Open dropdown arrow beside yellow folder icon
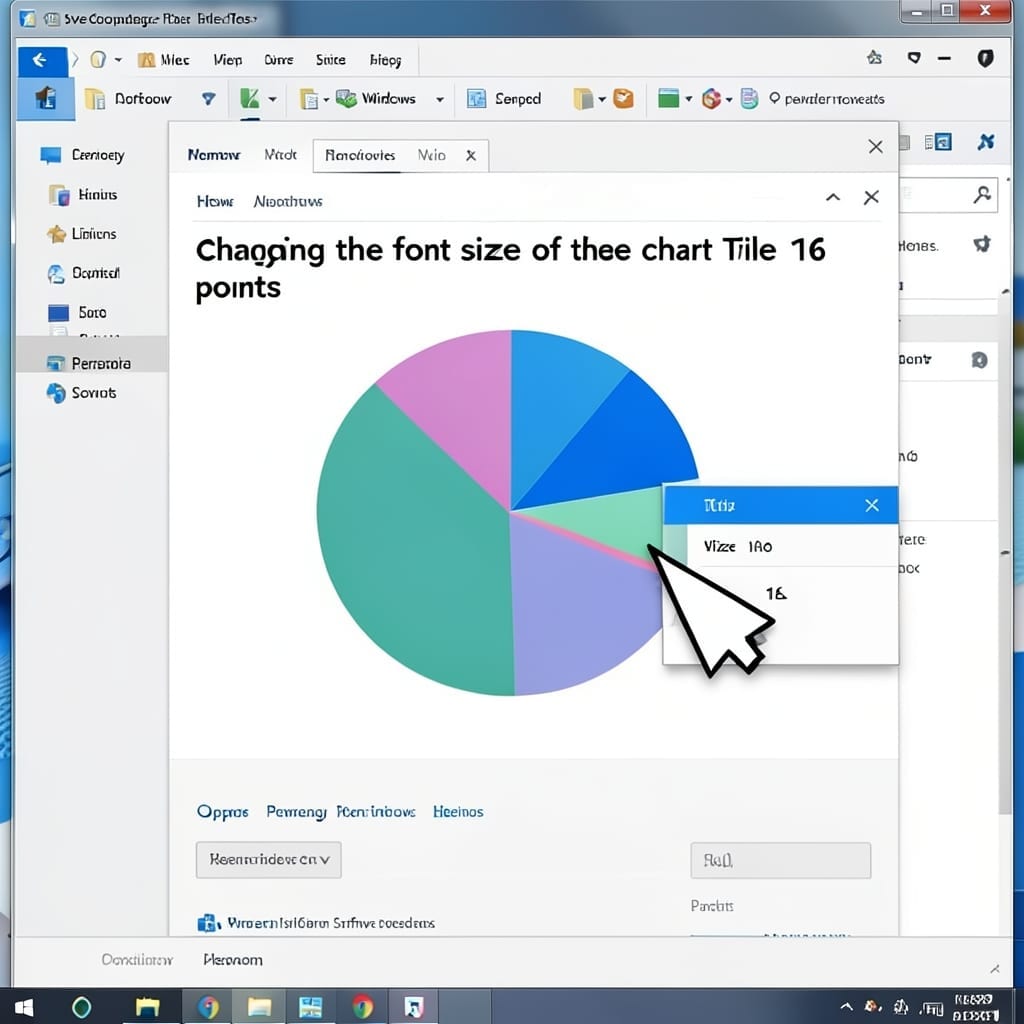 tap(602, 99)
